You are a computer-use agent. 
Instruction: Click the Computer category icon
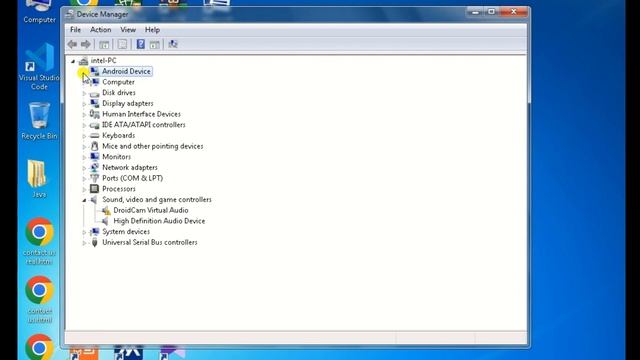(95, 82)
